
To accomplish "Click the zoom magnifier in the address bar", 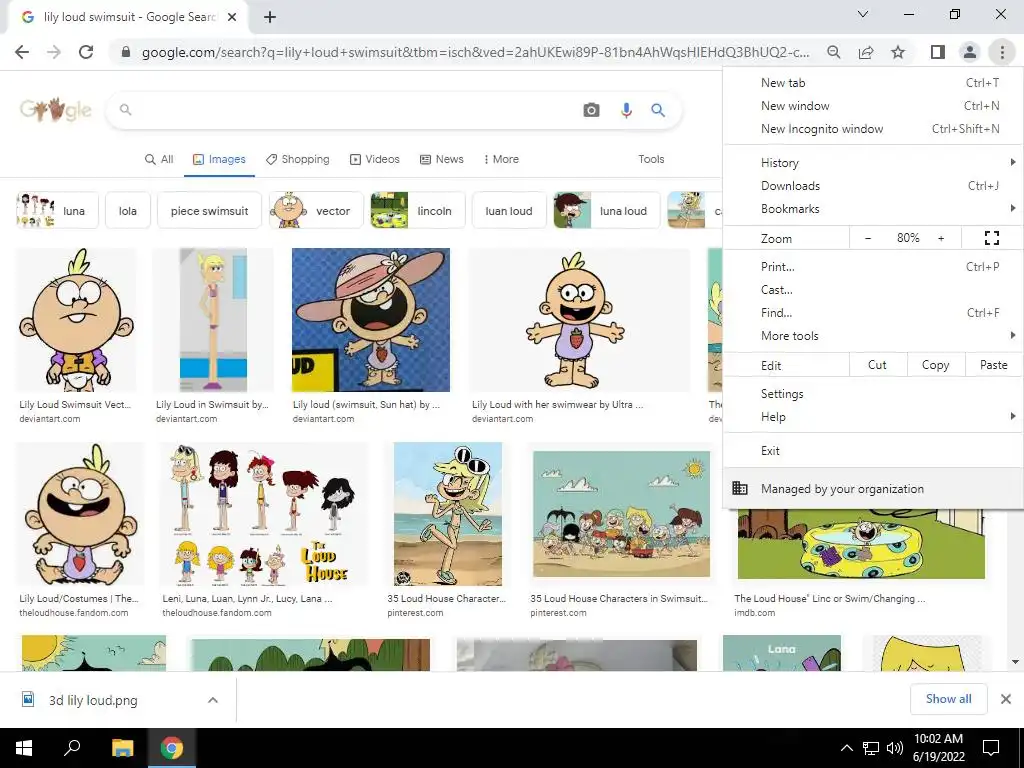I will pyautogui.click(x=833, y=52).
